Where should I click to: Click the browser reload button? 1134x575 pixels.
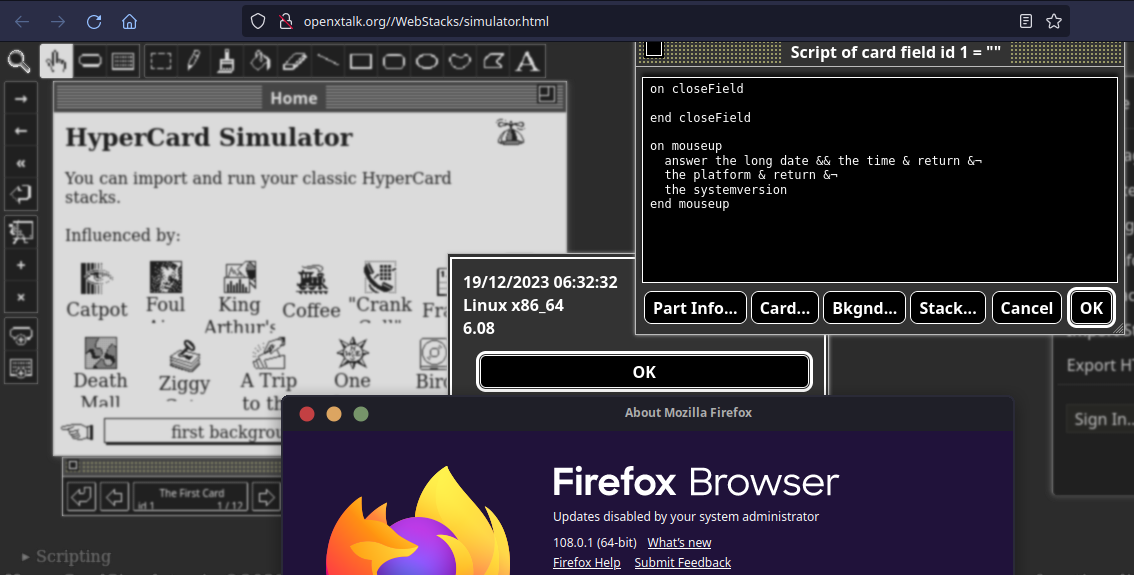[94, 22]
